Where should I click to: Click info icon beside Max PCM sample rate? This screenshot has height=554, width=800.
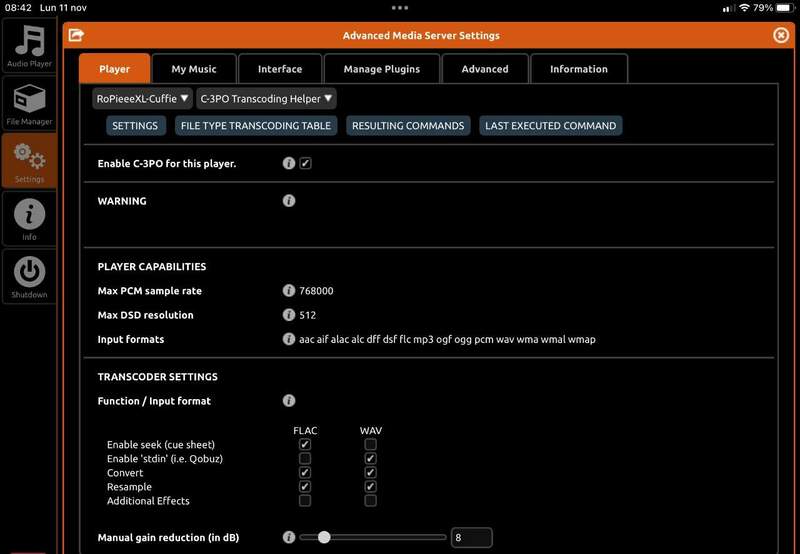pos(289,291)
